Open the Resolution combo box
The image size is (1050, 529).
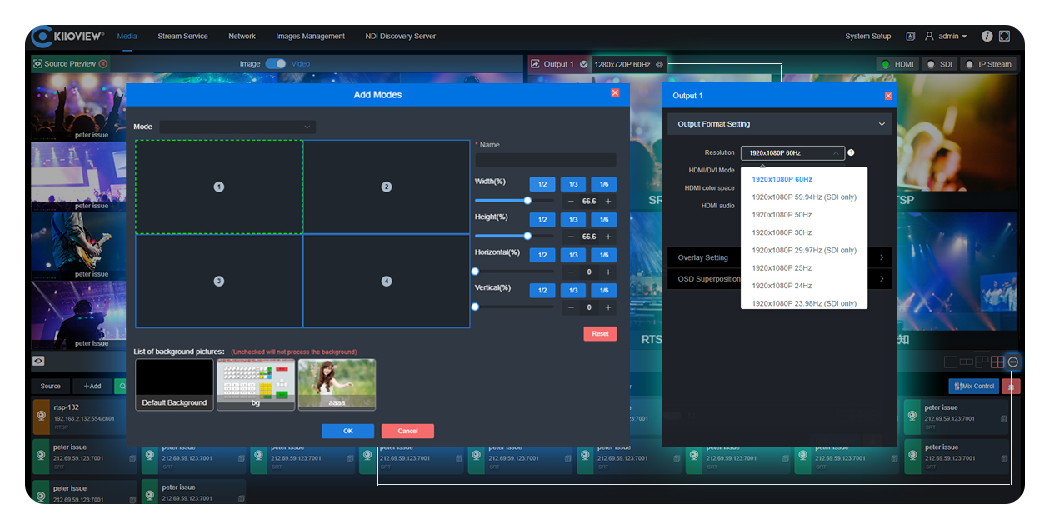(793, 153)
